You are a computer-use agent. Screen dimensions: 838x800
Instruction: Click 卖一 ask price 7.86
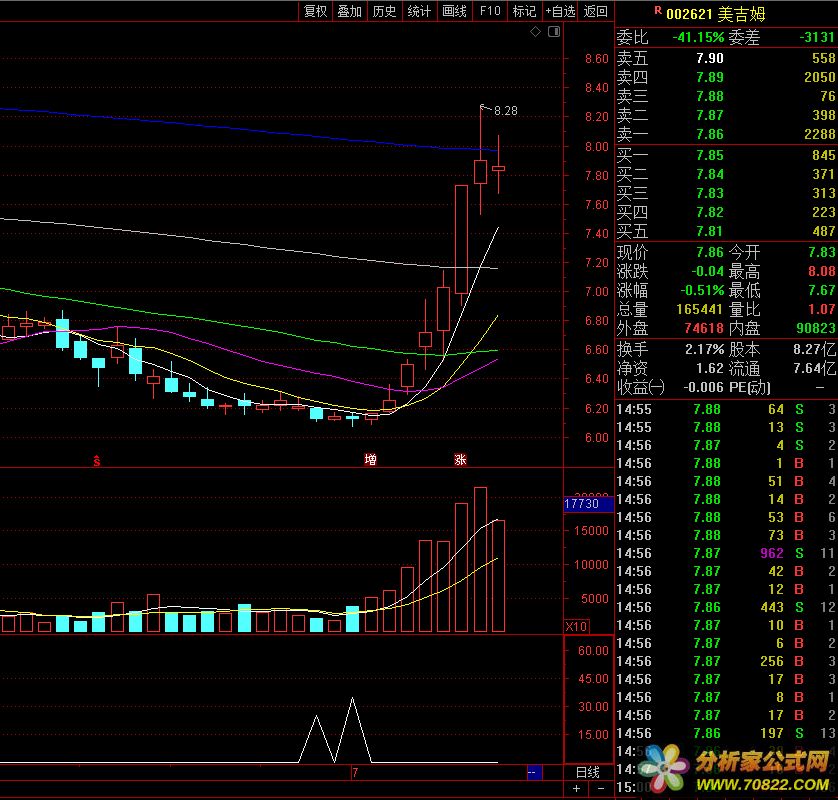[x=710, y=134]
